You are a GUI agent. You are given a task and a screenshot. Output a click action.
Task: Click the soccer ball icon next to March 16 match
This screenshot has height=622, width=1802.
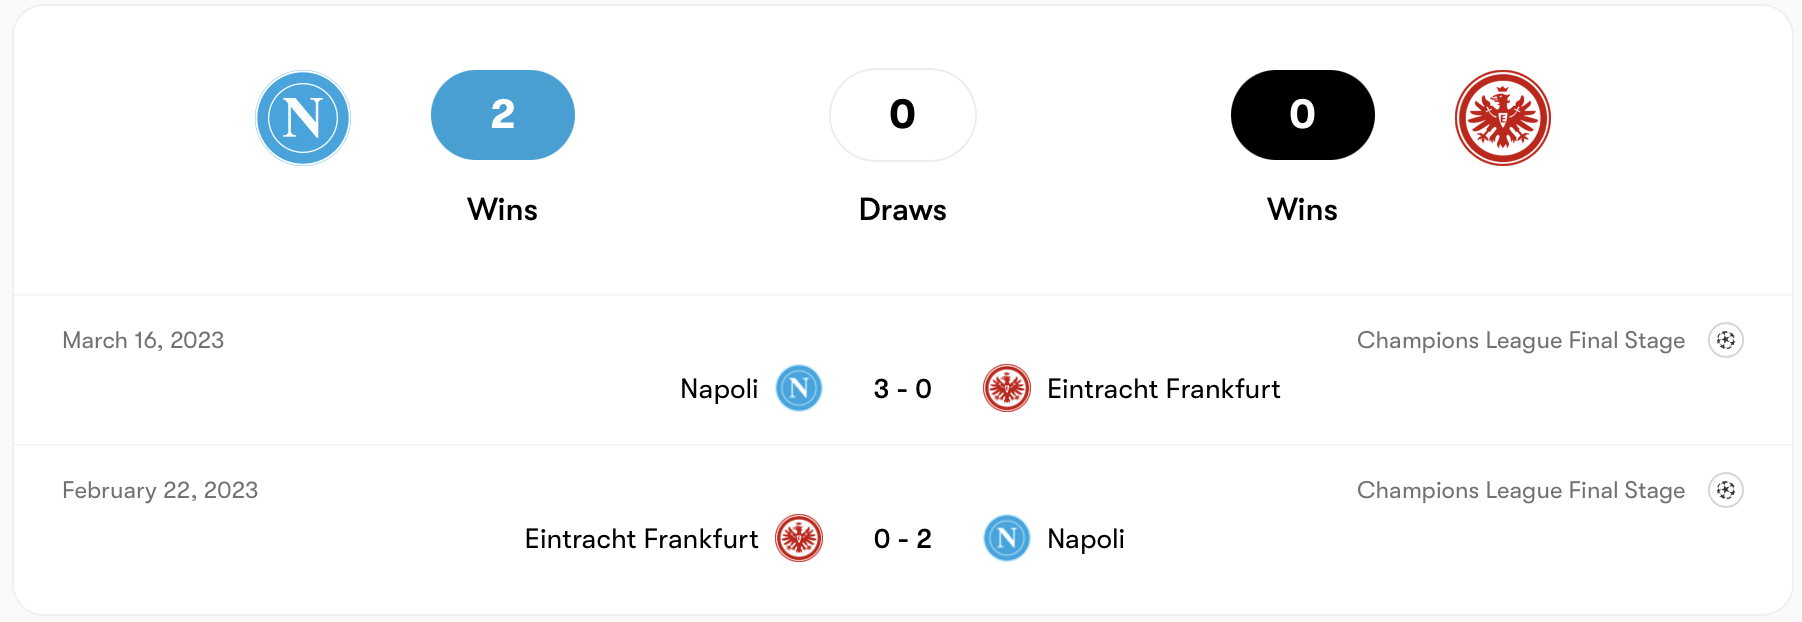point(1727,340)
